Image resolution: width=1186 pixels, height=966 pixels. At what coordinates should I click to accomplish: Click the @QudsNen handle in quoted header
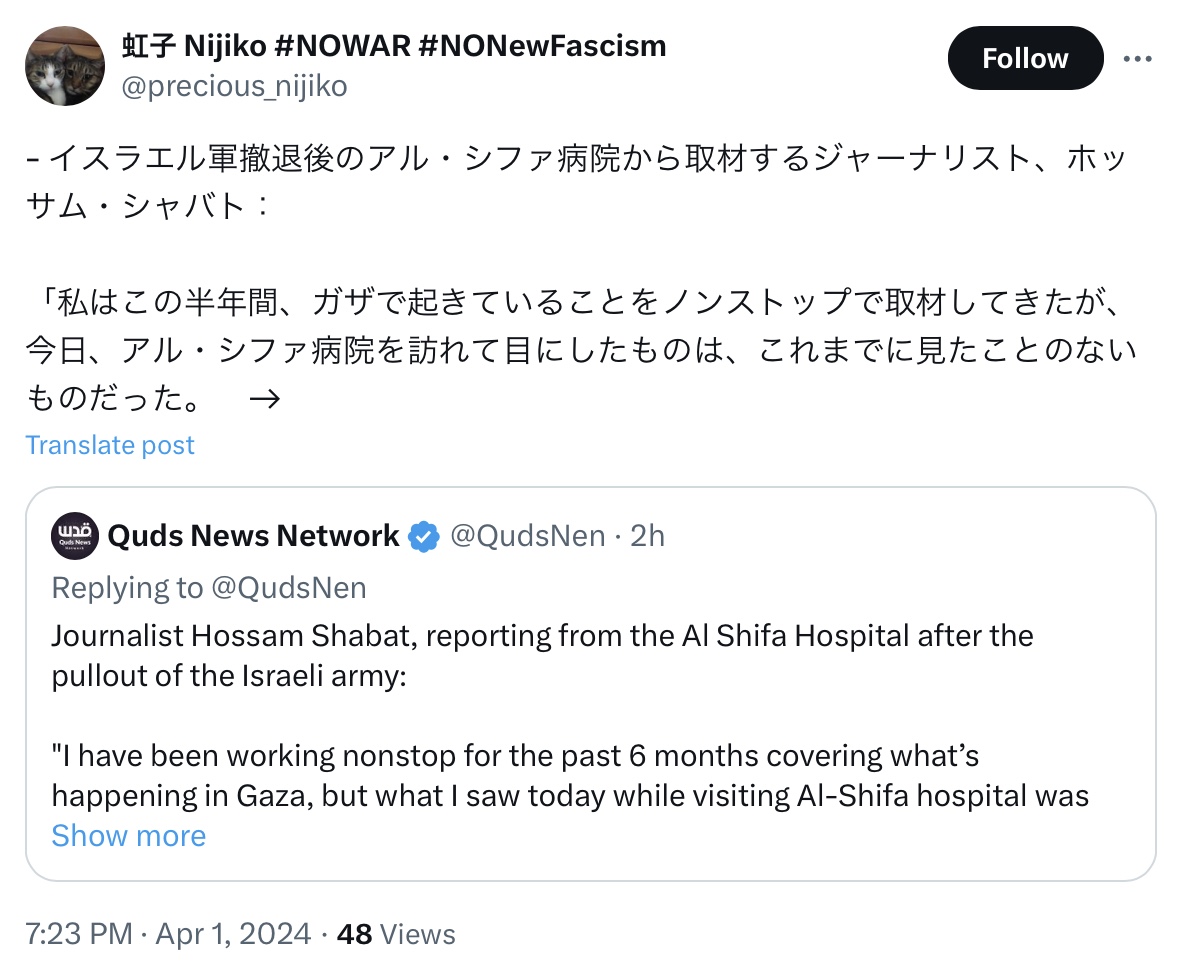528,536
